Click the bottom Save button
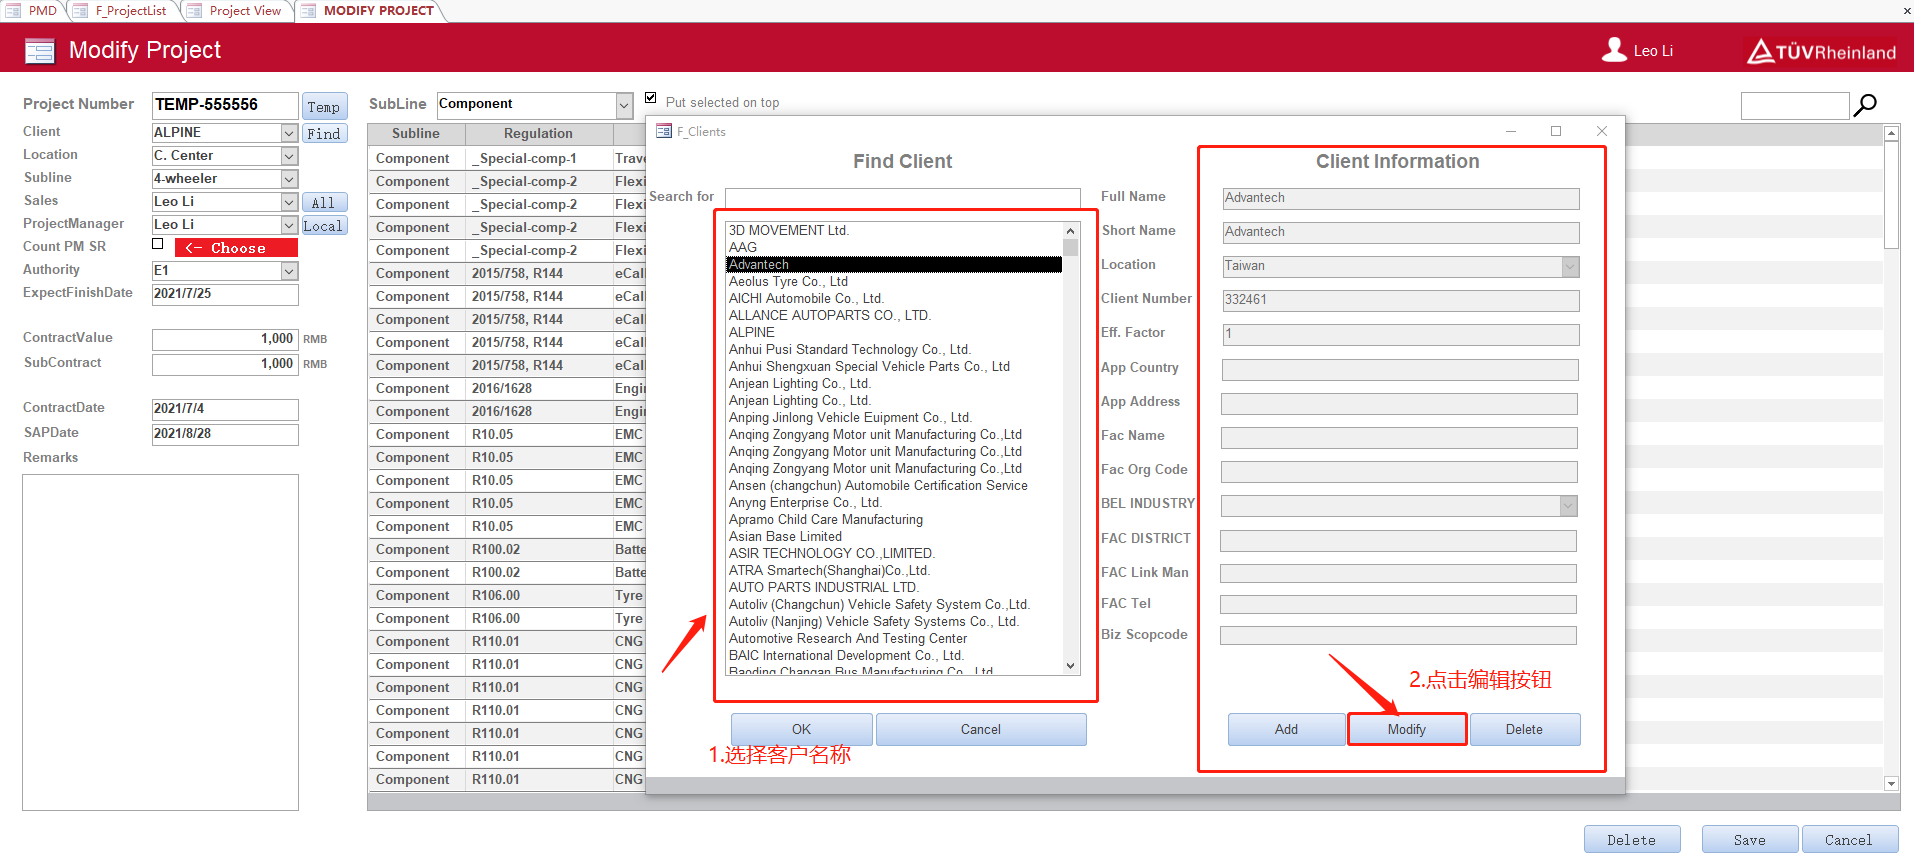The height and width of the screenshot is (855, 1914). pos(1749,840)
